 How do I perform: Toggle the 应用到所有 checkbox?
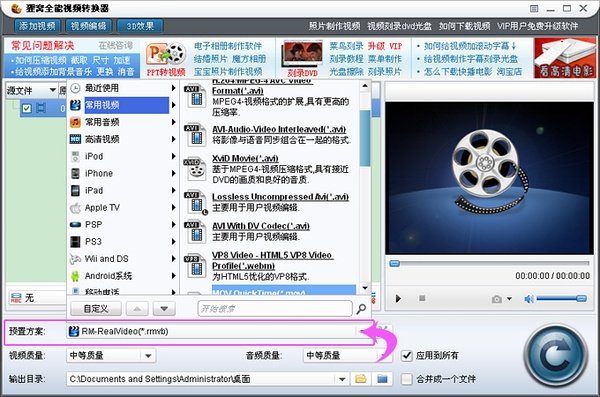pyautogui.click(x=407, y=356)
